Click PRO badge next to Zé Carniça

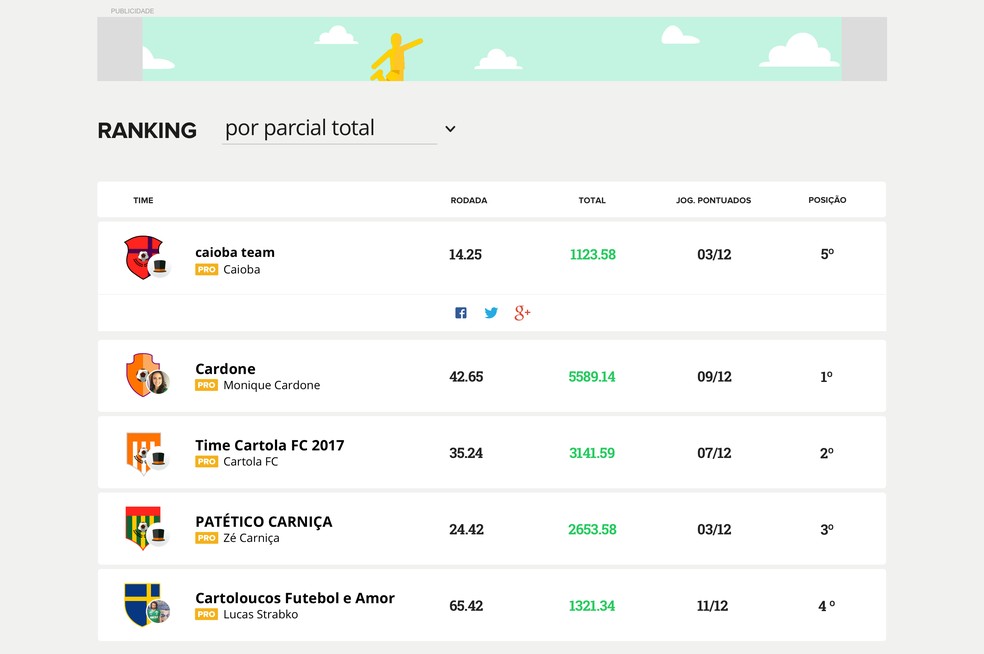click(x=206, y=539)
